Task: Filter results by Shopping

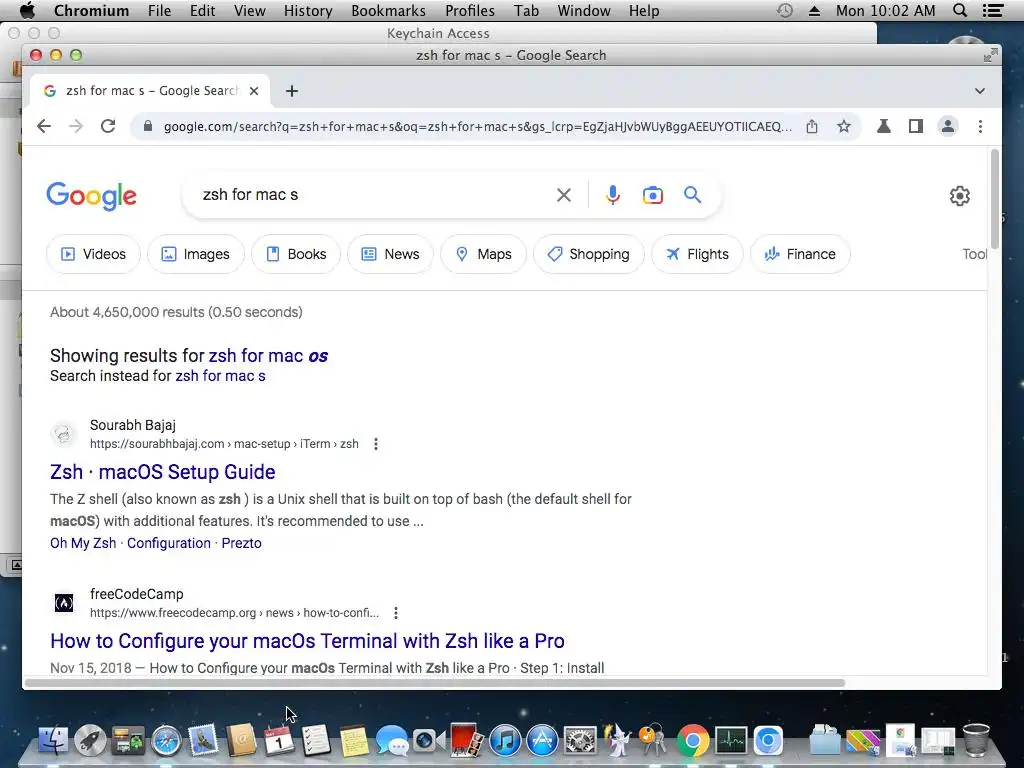Action: (x=588, y=254)
